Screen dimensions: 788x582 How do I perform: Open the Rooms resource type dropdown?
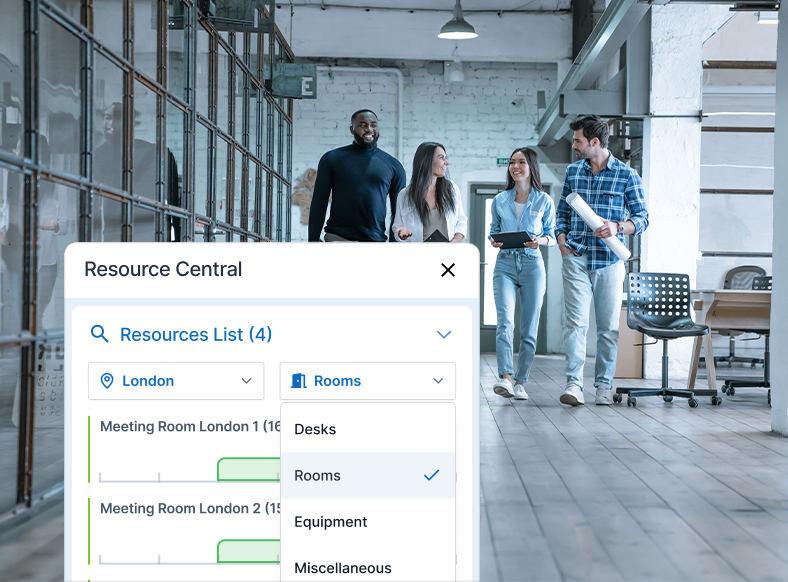pyautogui.click(x=367, y=381)
